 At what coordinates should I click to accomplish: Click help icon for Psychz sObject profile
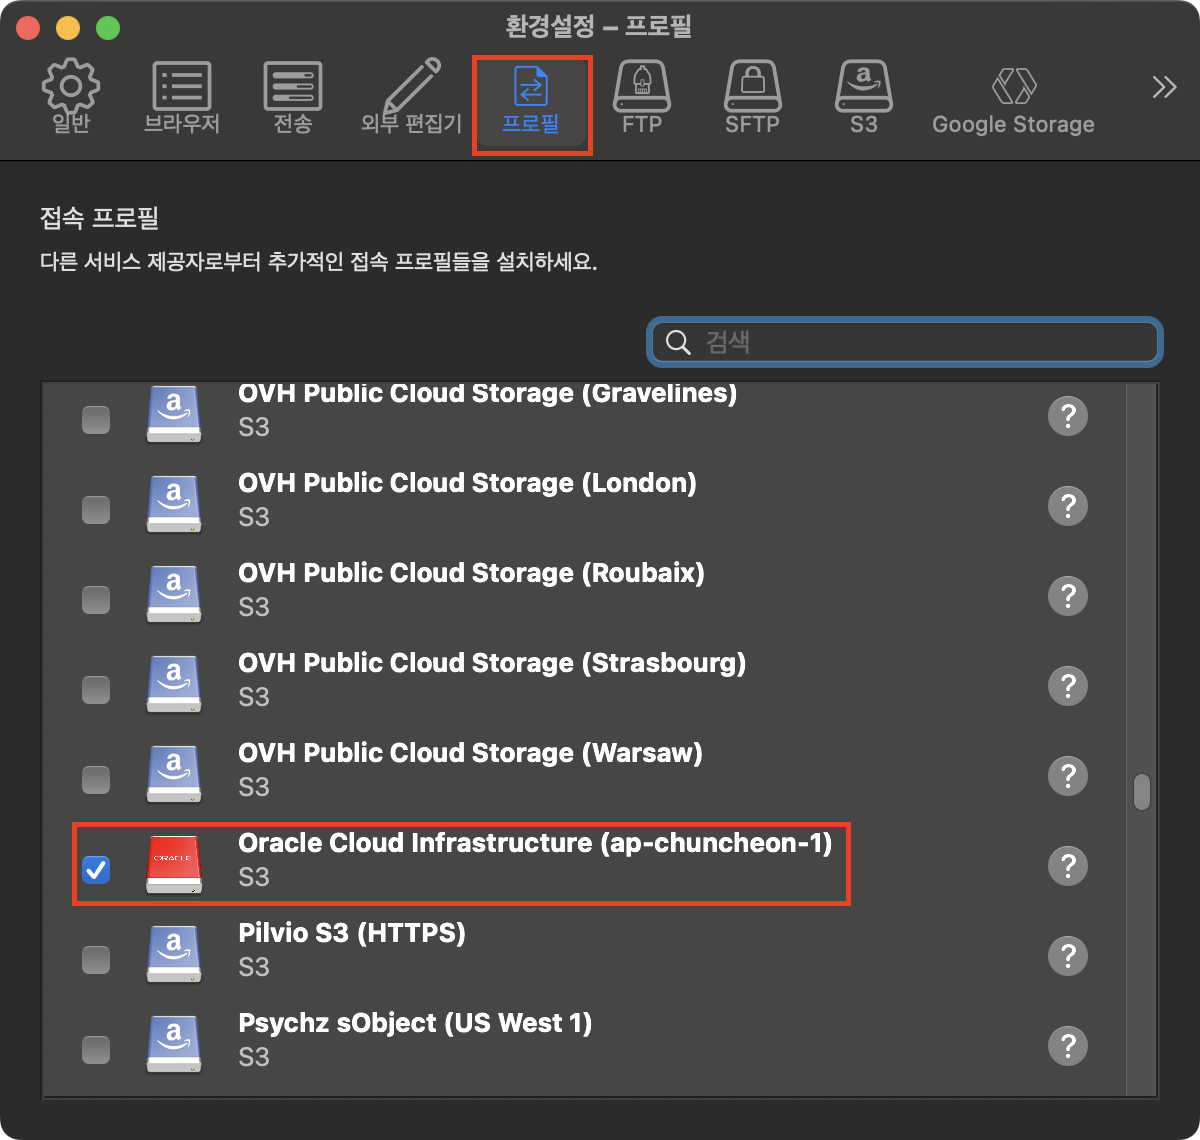pos(1067,1046)
